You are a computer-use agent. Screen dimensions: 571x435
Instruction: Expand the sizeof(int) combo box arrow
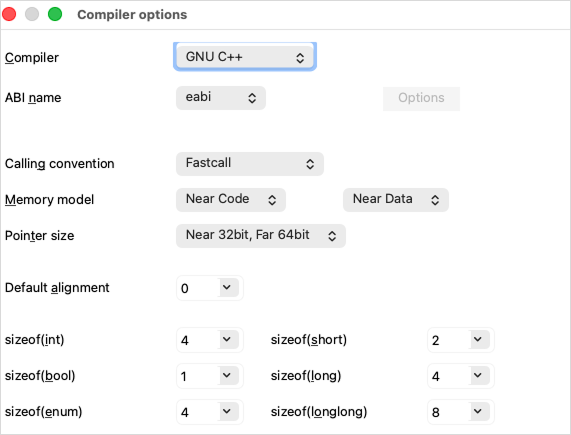pyautogui.click(x=228, y=340)
